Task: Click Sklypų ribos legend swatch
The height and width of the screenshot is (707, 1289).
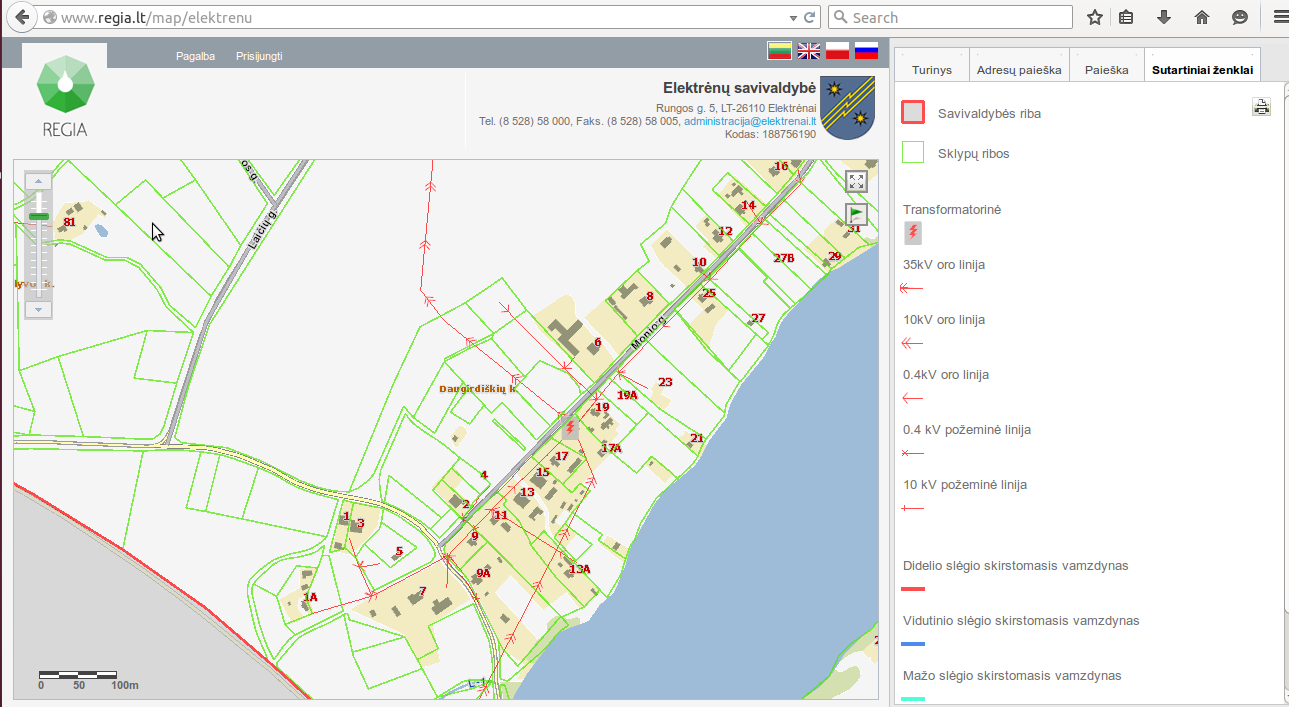Action: point(913,152)
